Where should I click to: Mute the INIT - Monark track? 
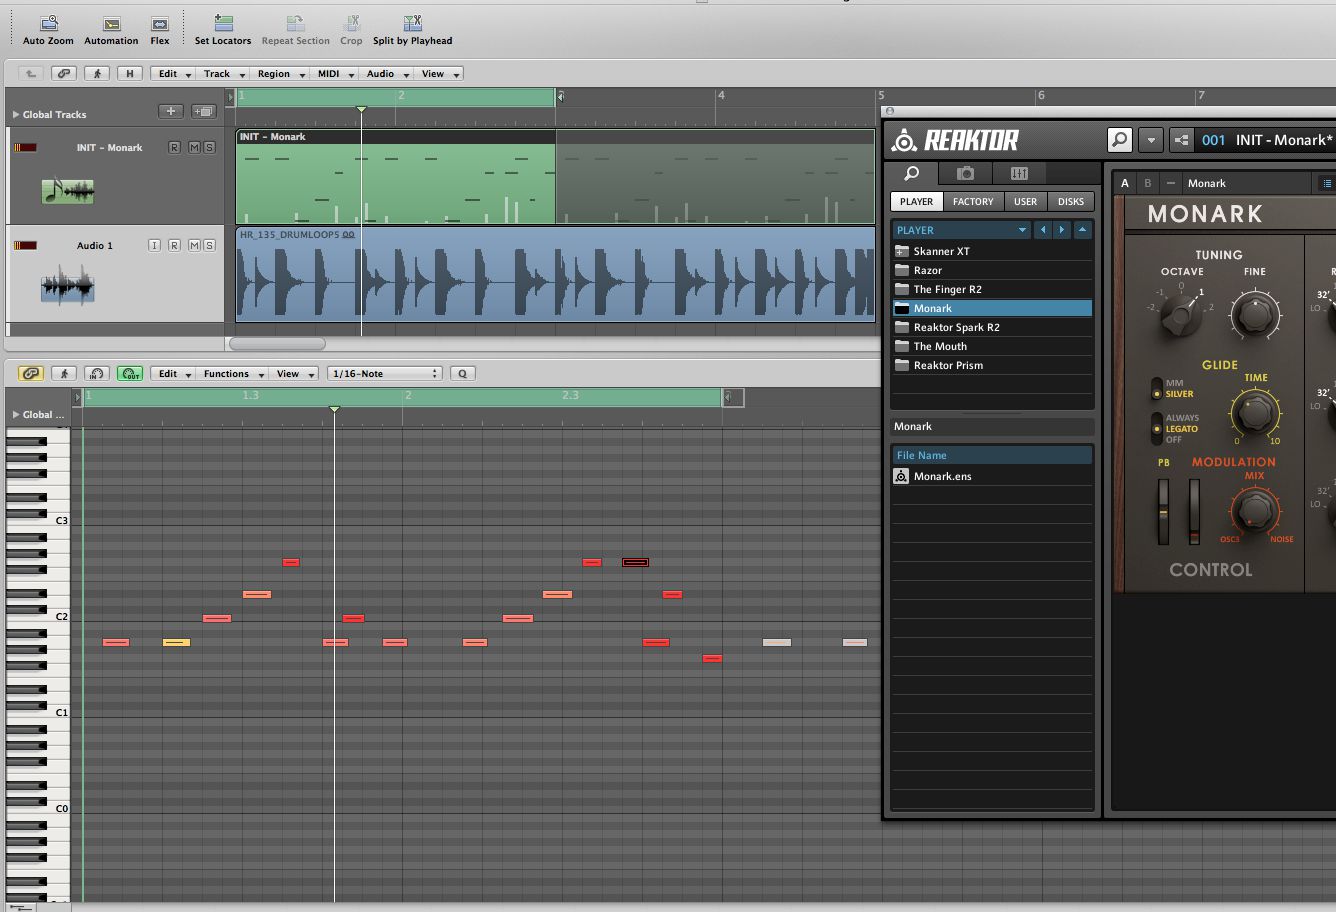[192, 147]
